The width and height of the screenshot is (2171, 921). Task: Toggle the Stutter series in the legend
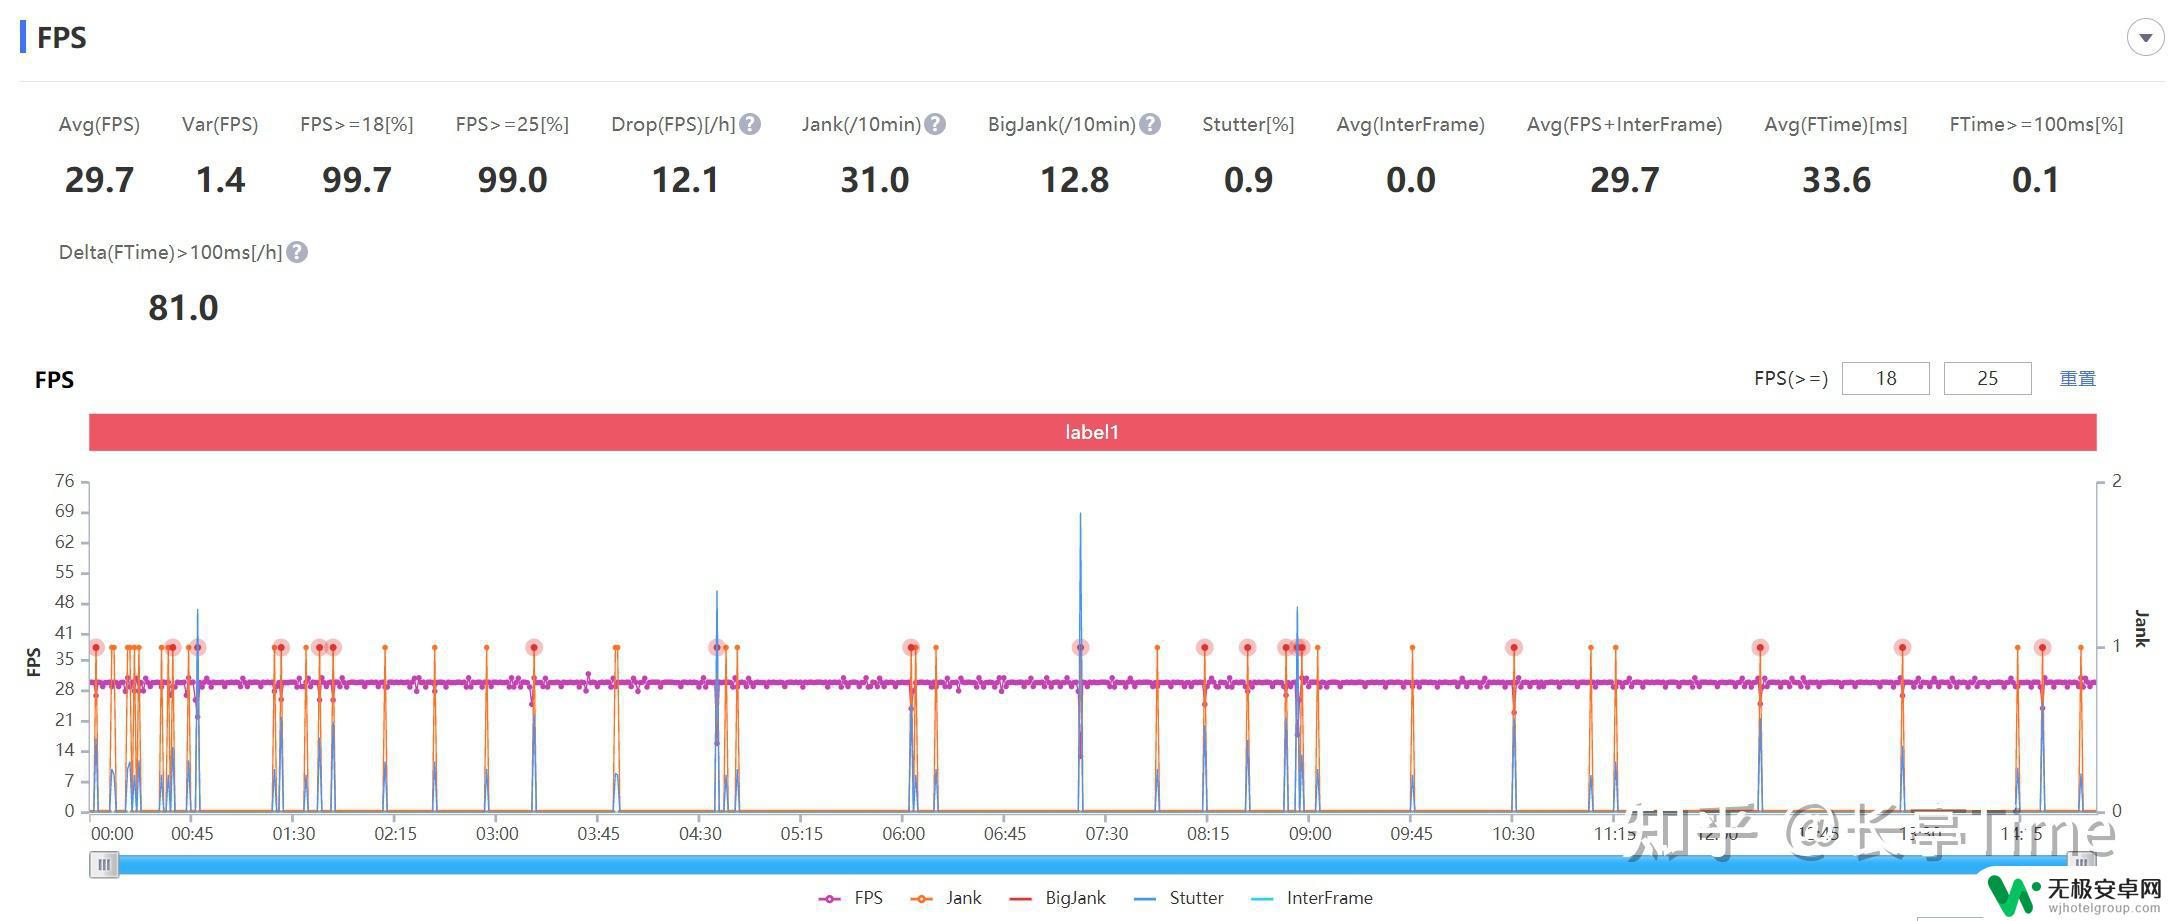tap(1179, 898)
